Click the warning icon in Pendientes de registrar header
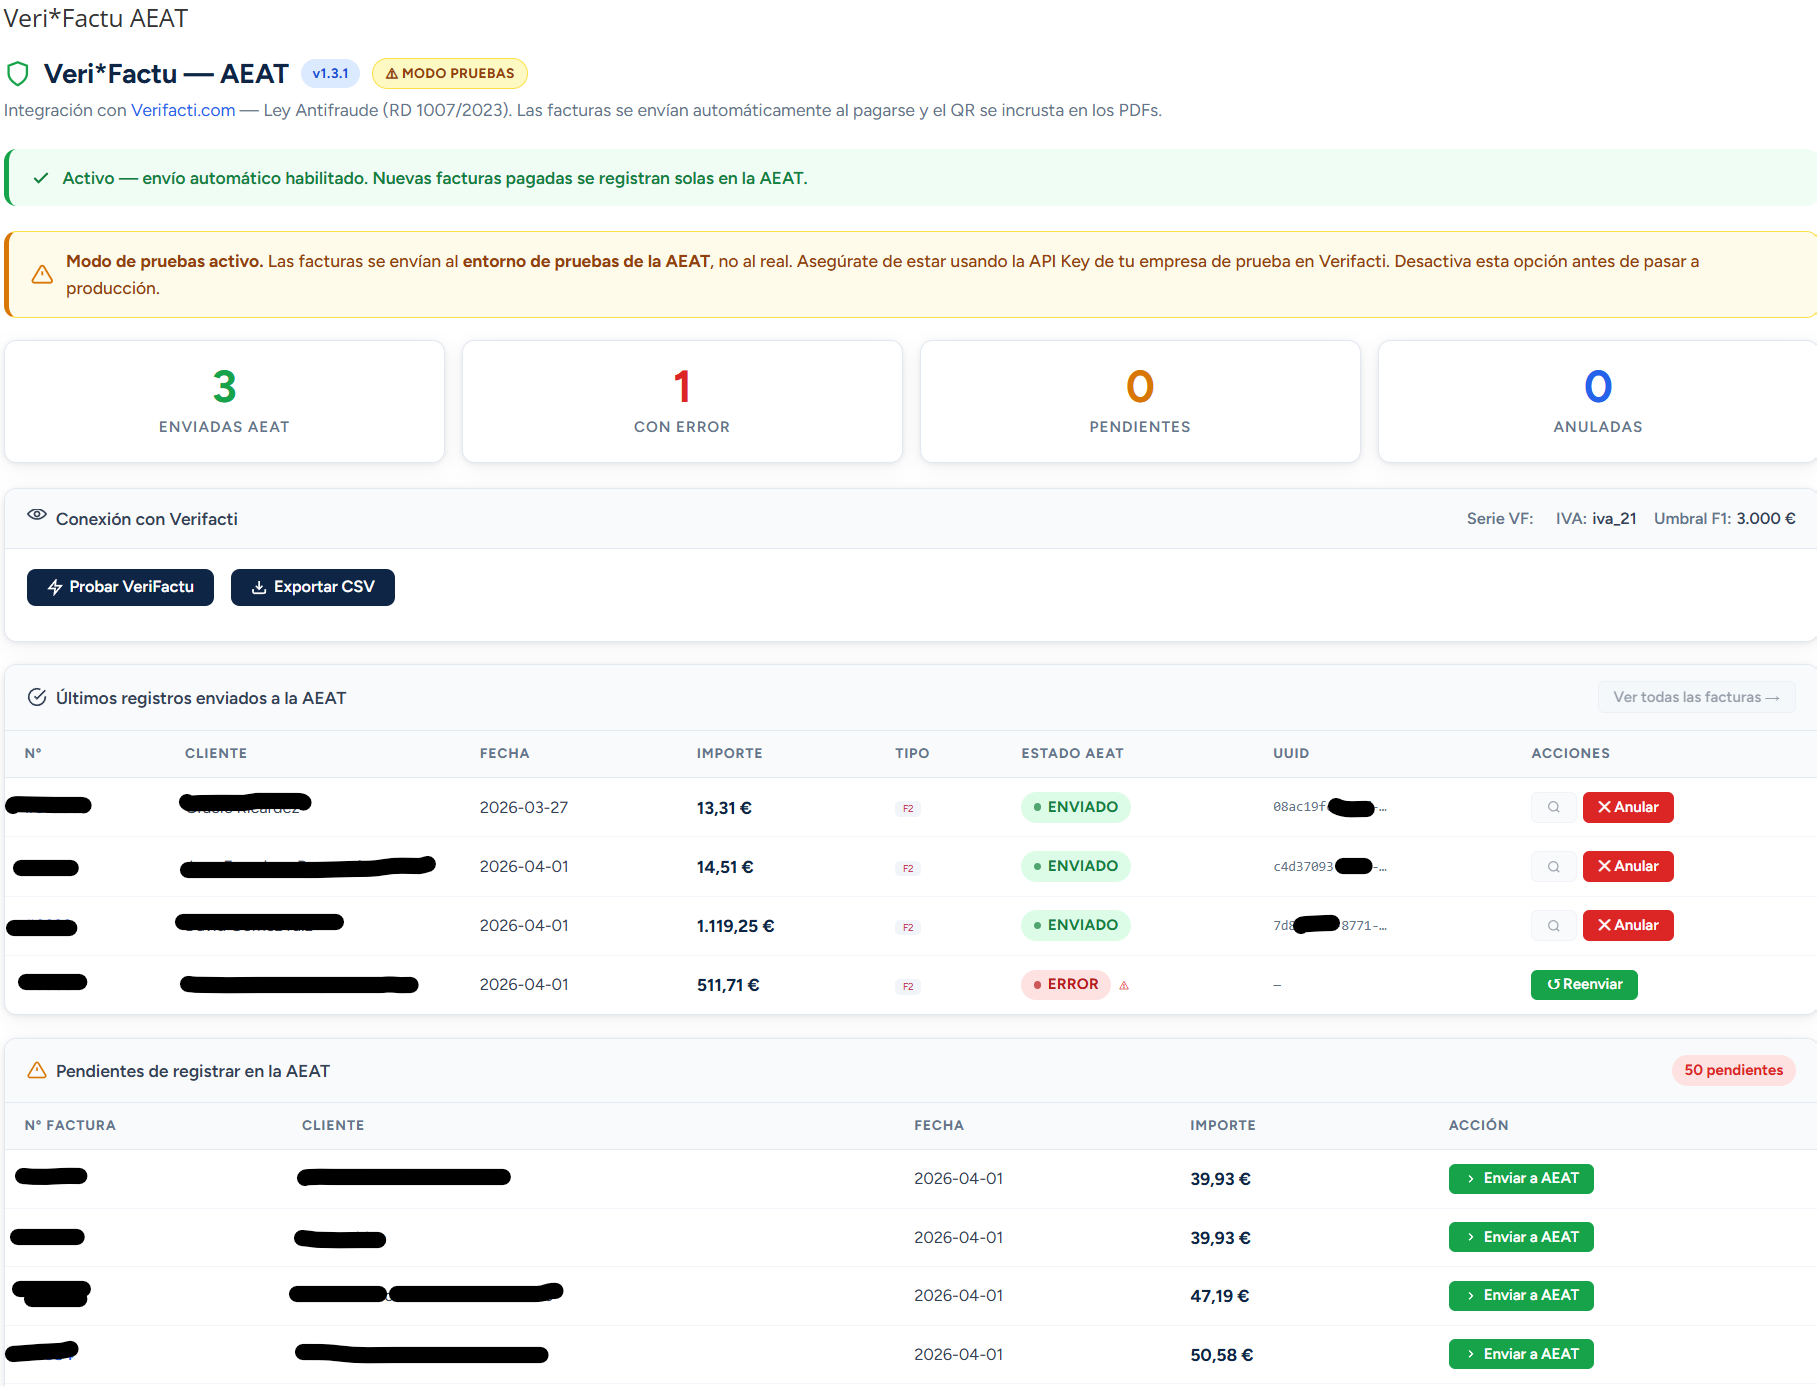This screenshot has width=1817, height=1386. pos(37,1070)
